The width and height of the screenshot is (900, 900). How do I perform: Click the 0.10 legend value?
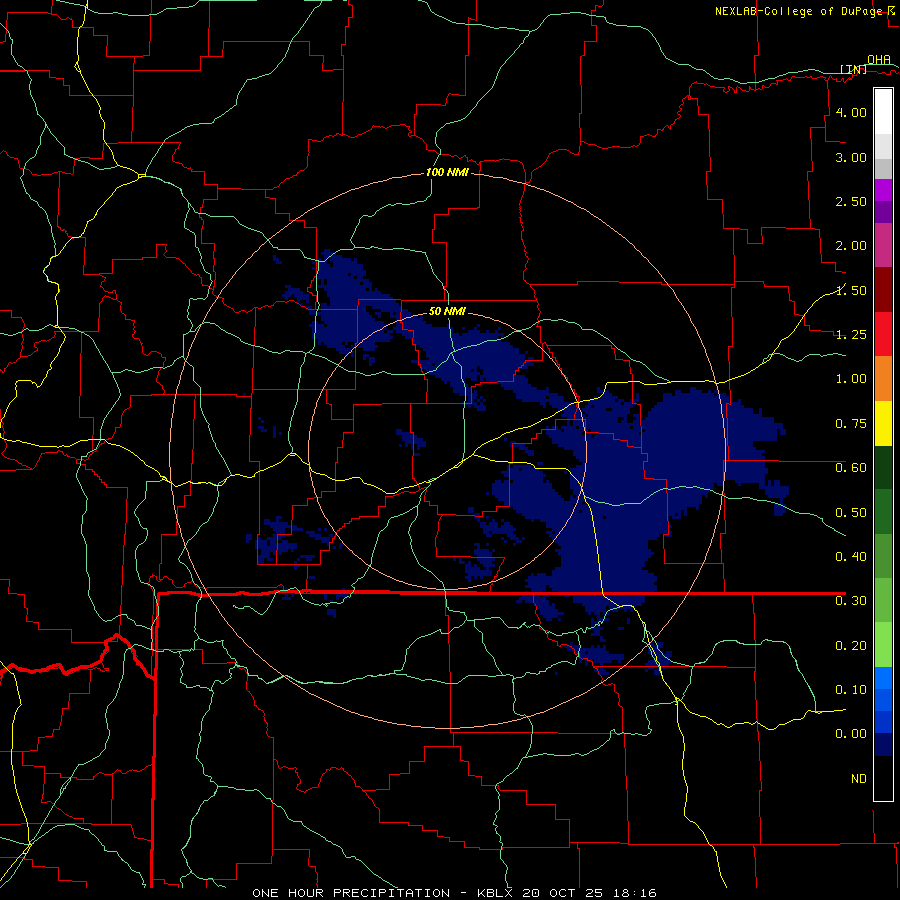[x=851, y=690]
